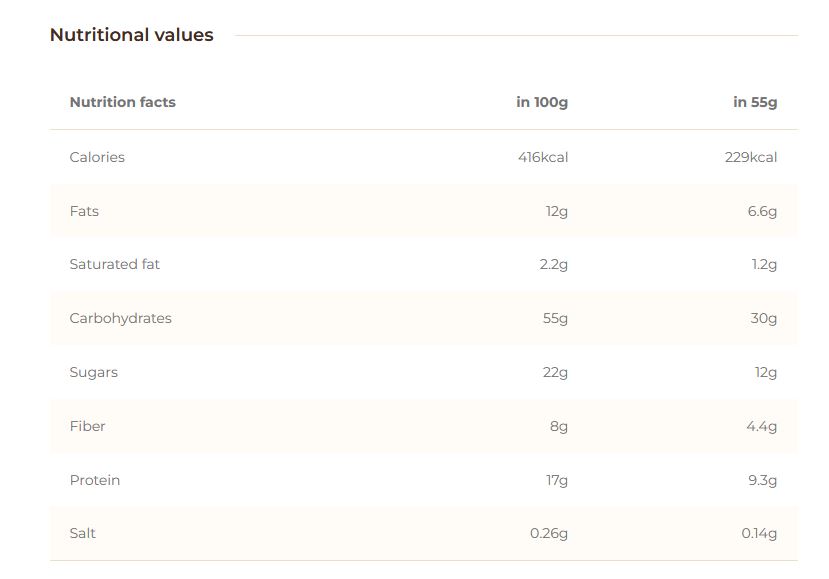Click the 22g sugars value
This screenshot has height=579, width=829.
[x=555, y=372]
